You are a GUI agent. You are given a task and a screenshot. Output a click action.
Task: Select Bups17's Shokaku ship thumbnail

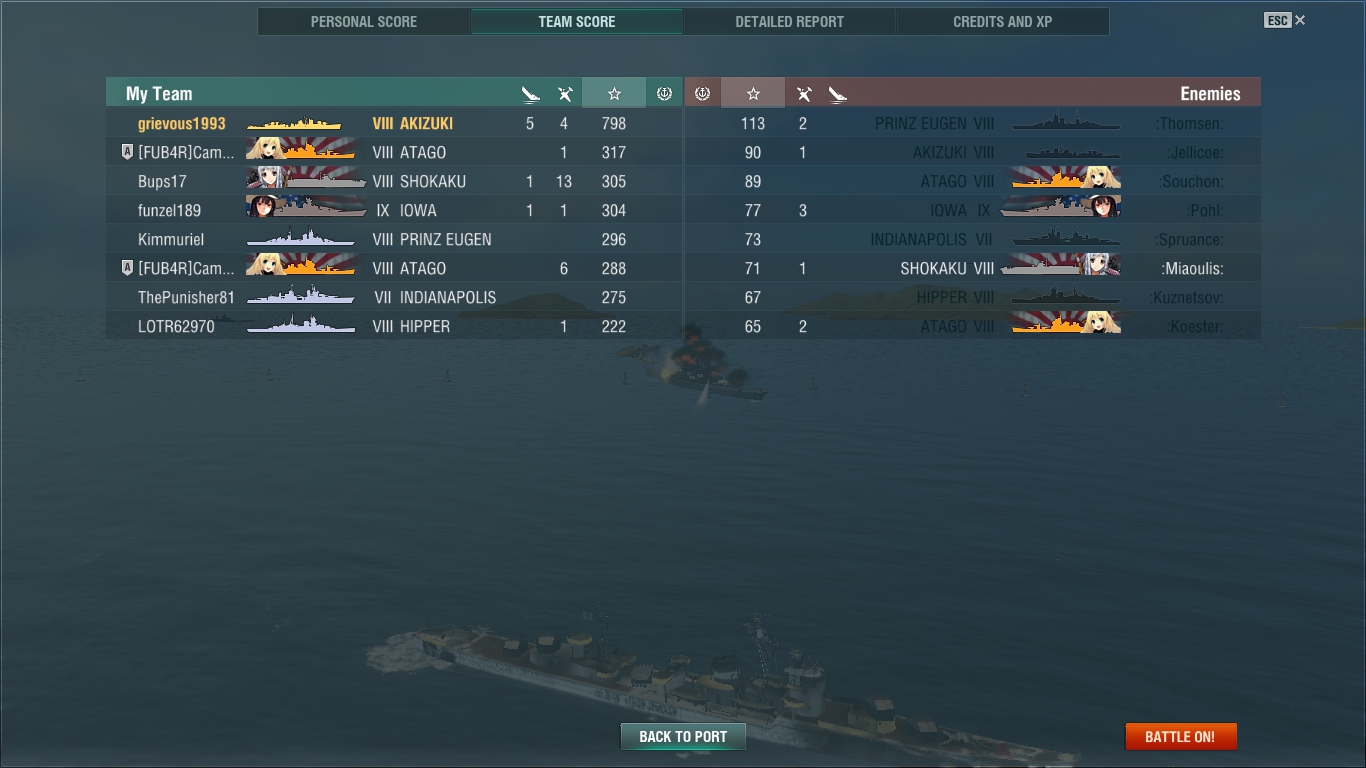click(x=306, y=180)
